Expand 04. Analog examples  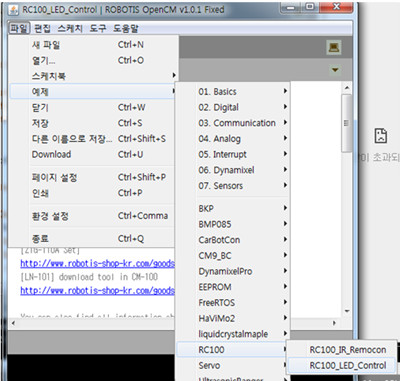coord(233,138)
